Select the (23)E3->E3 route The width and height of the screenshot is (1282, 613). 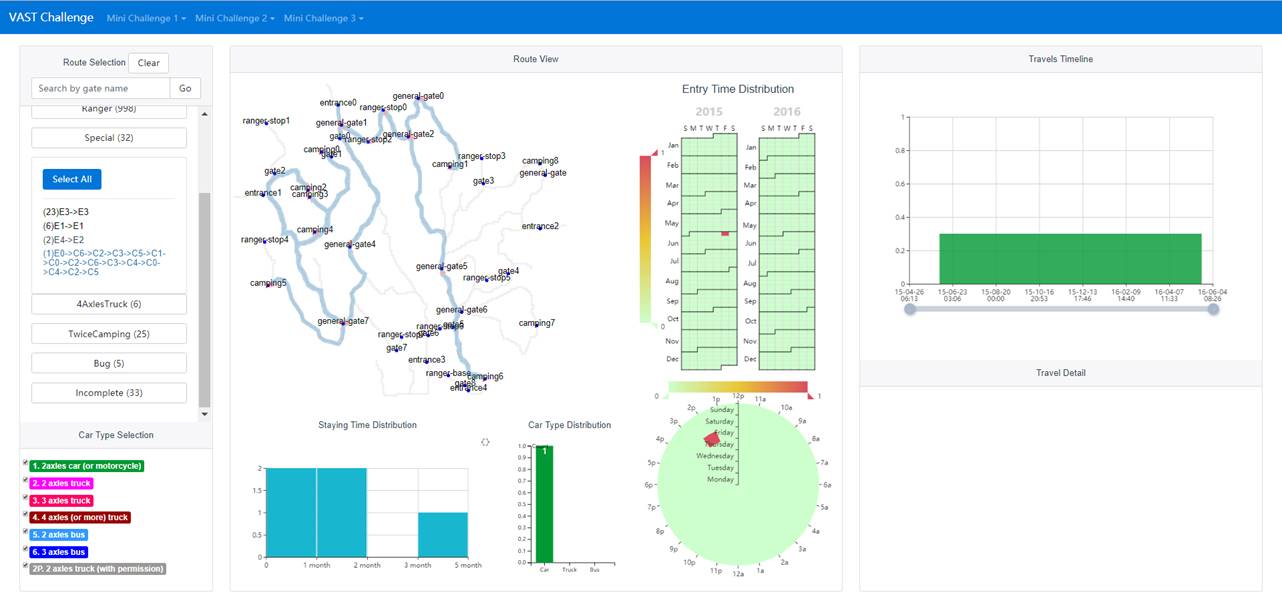(66, 212)
